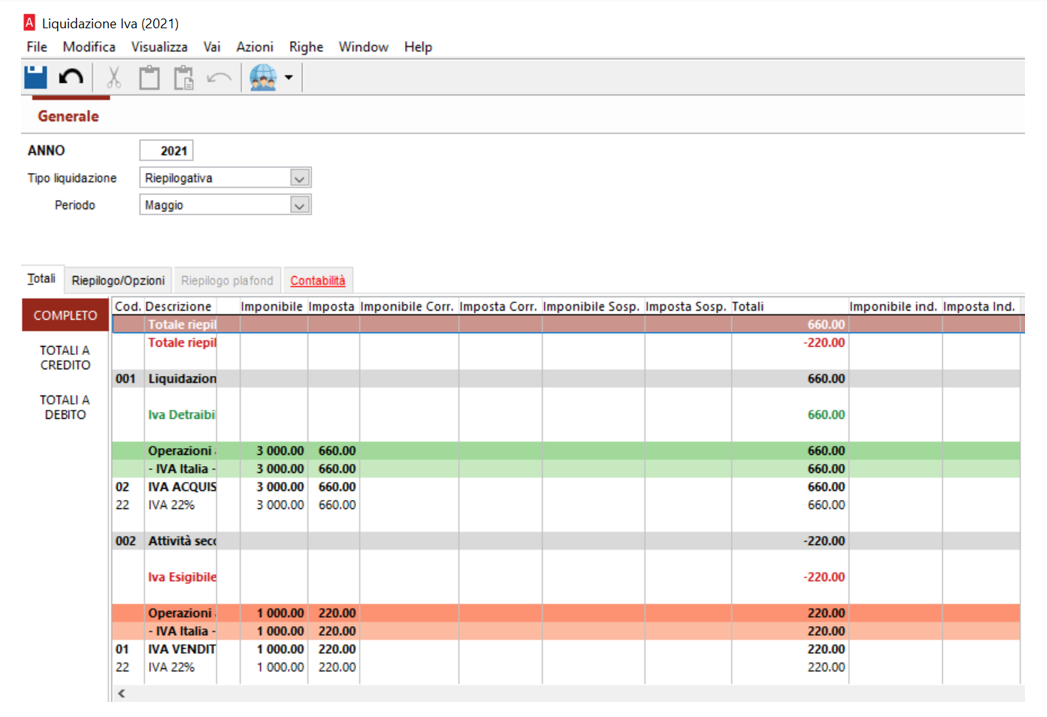Click the red Iva Esigibile row
This screenshot has height=717, width=1047.
pos(566,577)
